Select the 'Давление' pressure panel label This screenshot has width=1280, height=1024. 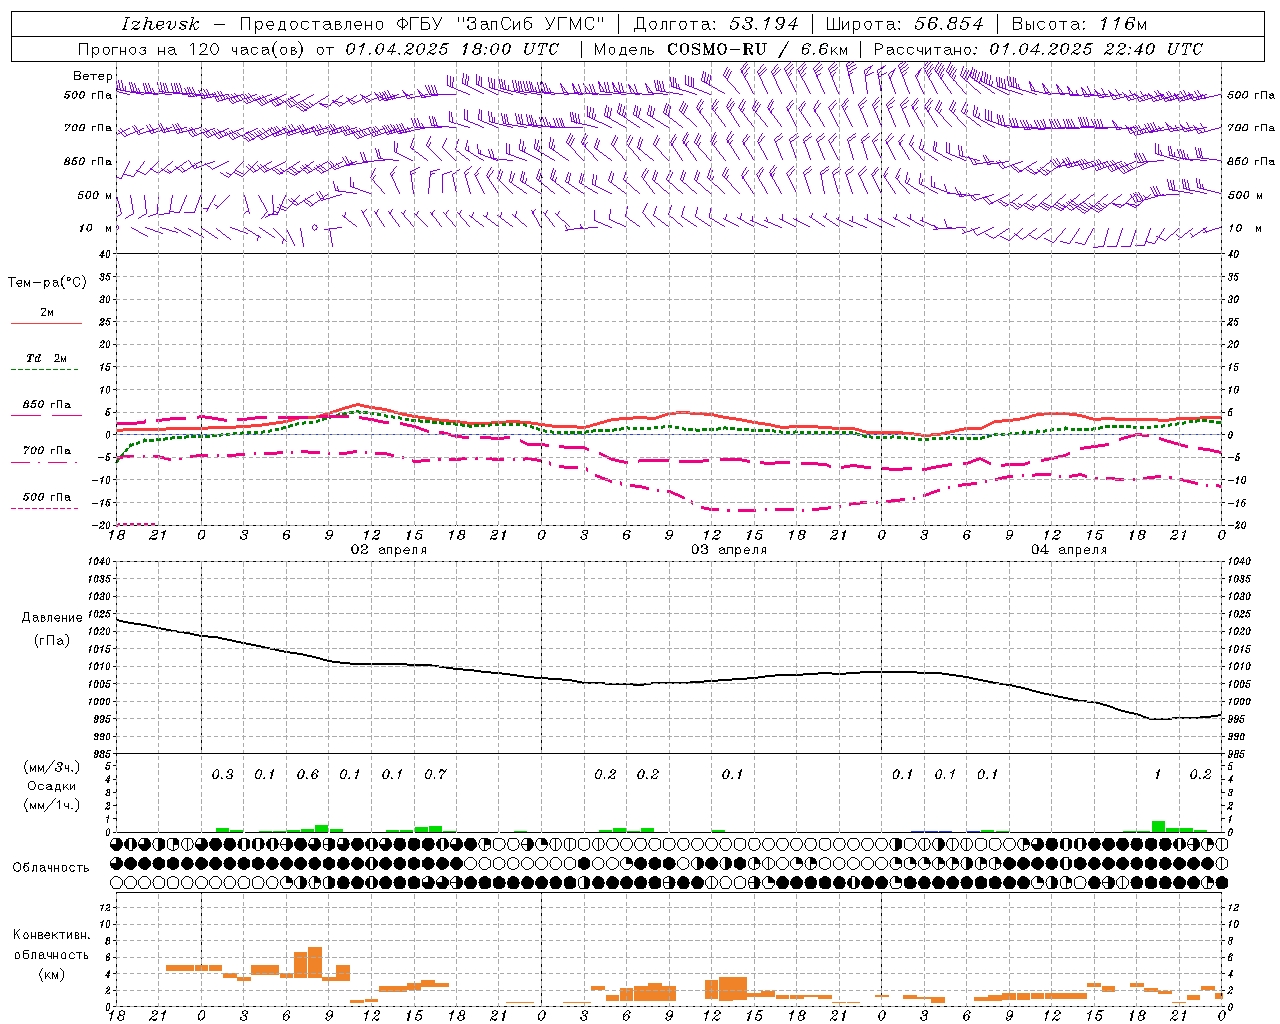click(x=52, y=618)
